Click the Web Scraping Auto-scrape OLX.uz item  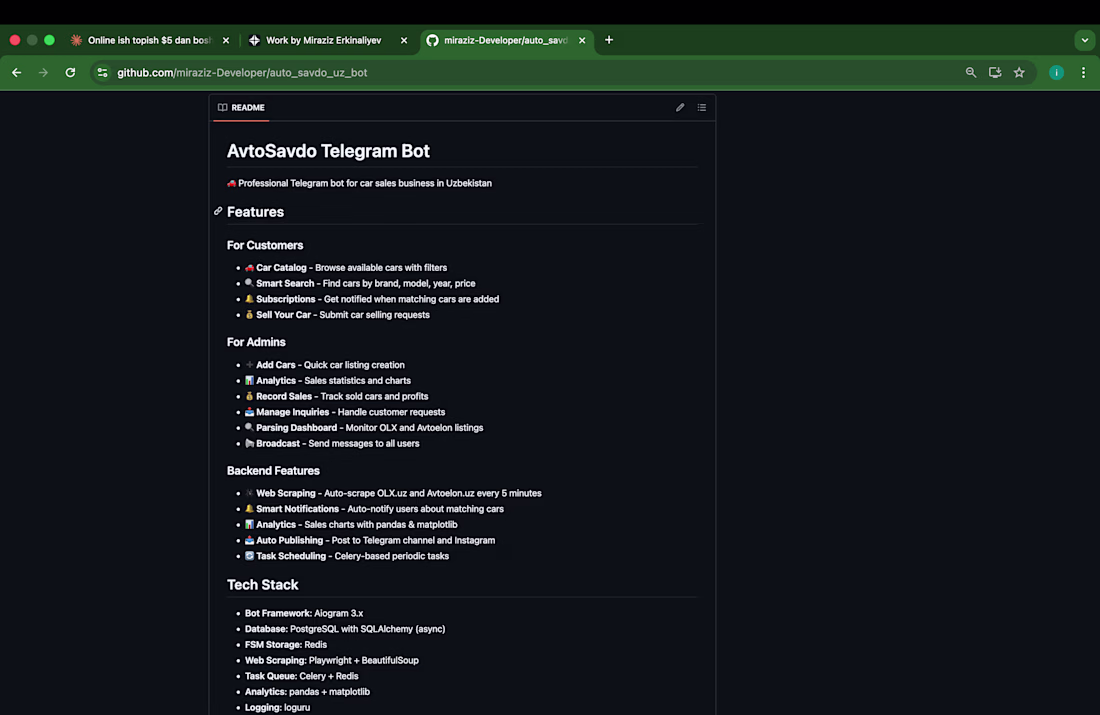click(x=393, y=493)
